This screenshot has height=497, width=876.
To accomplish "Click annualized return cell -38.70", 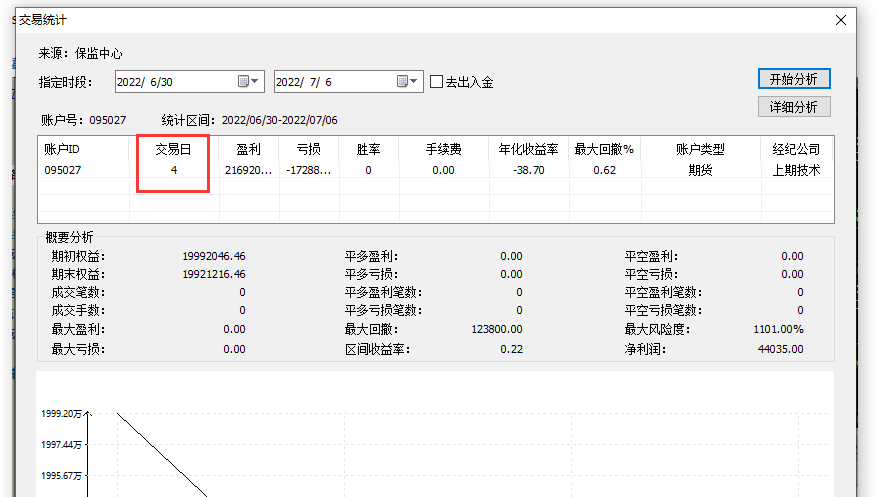I will 529,170.
